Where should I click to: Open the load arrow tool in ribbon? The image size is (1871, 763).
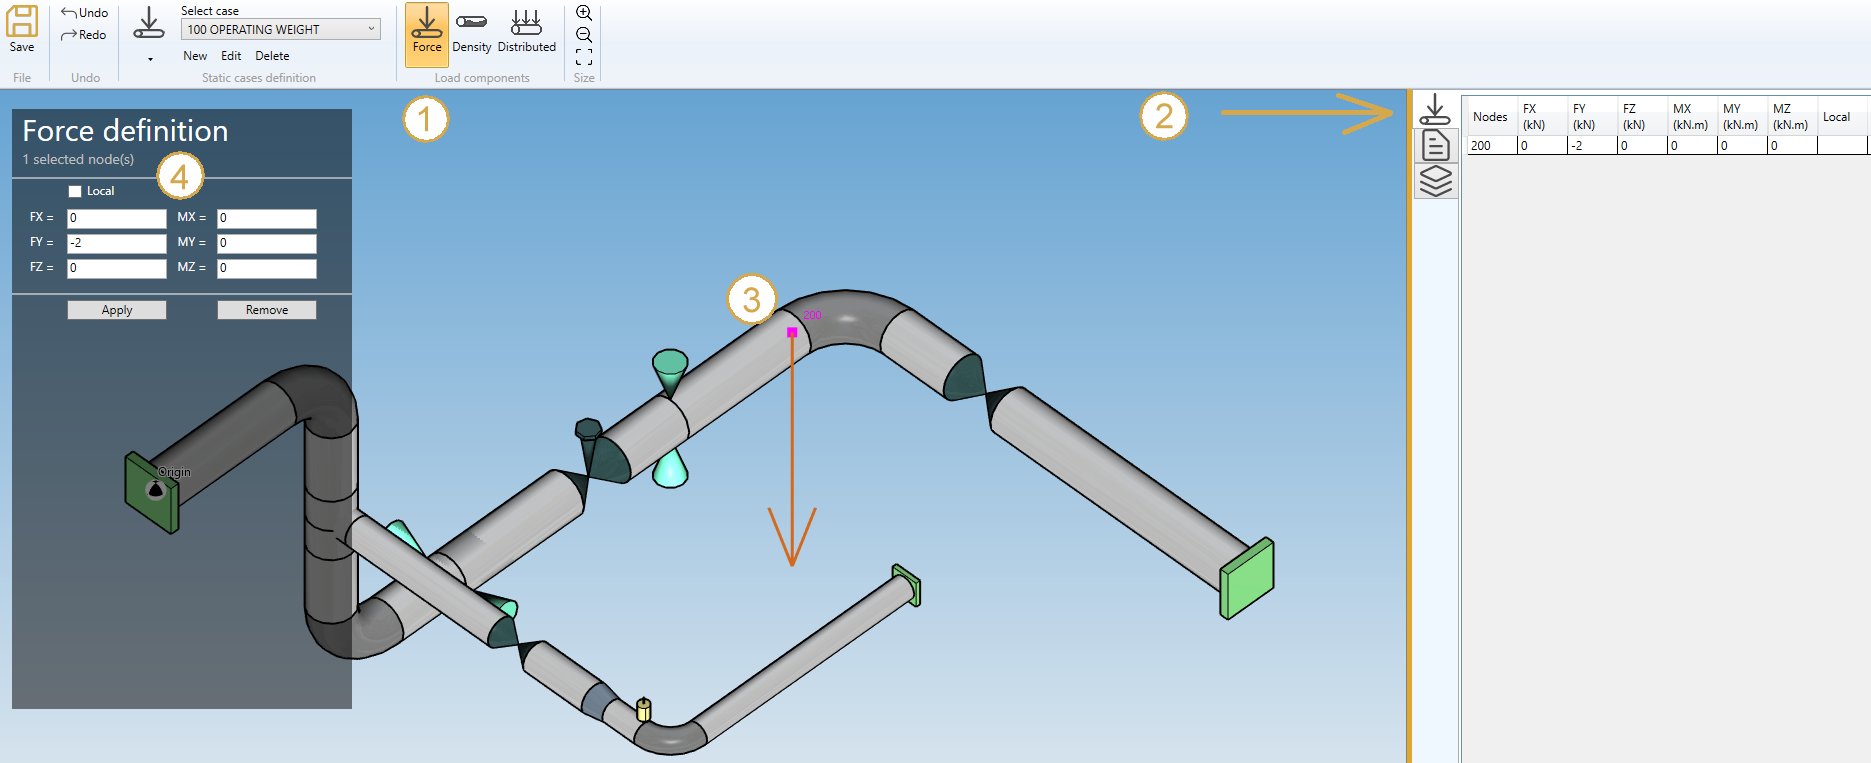click(149, 24)
